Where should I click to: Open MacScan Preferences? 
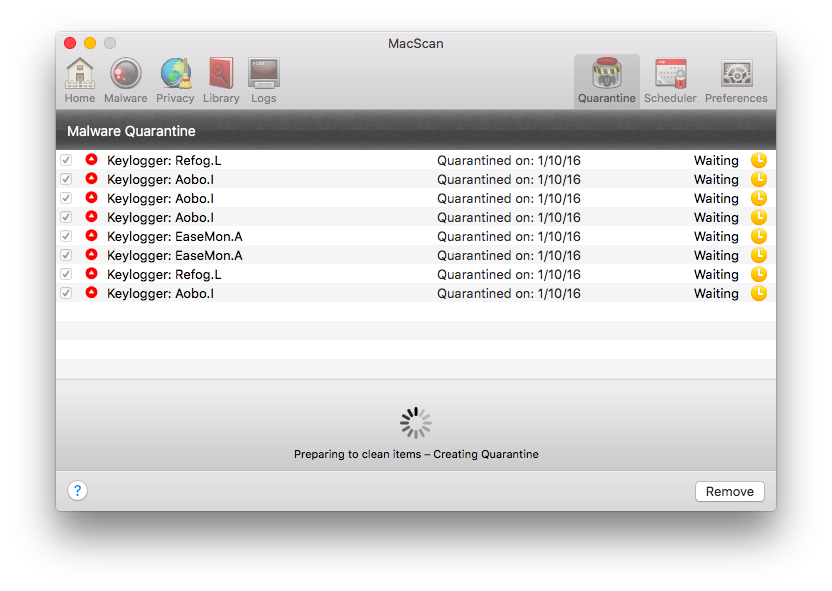(x=736, y=81)
